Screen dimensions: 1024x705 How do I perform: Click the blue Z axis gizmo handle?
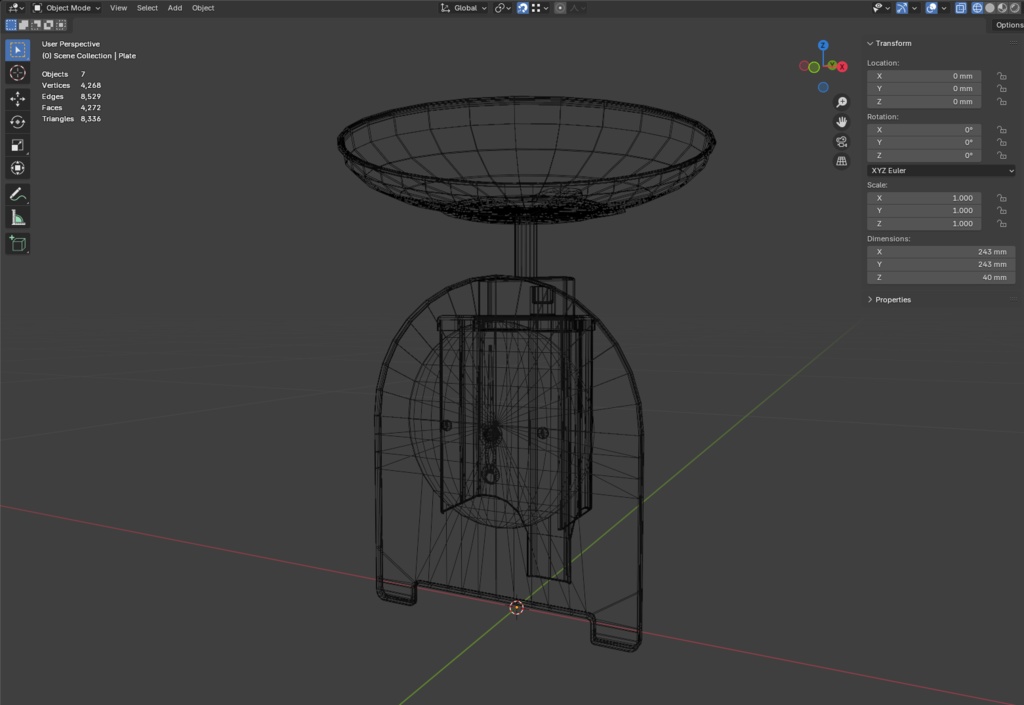pos(823,46)
